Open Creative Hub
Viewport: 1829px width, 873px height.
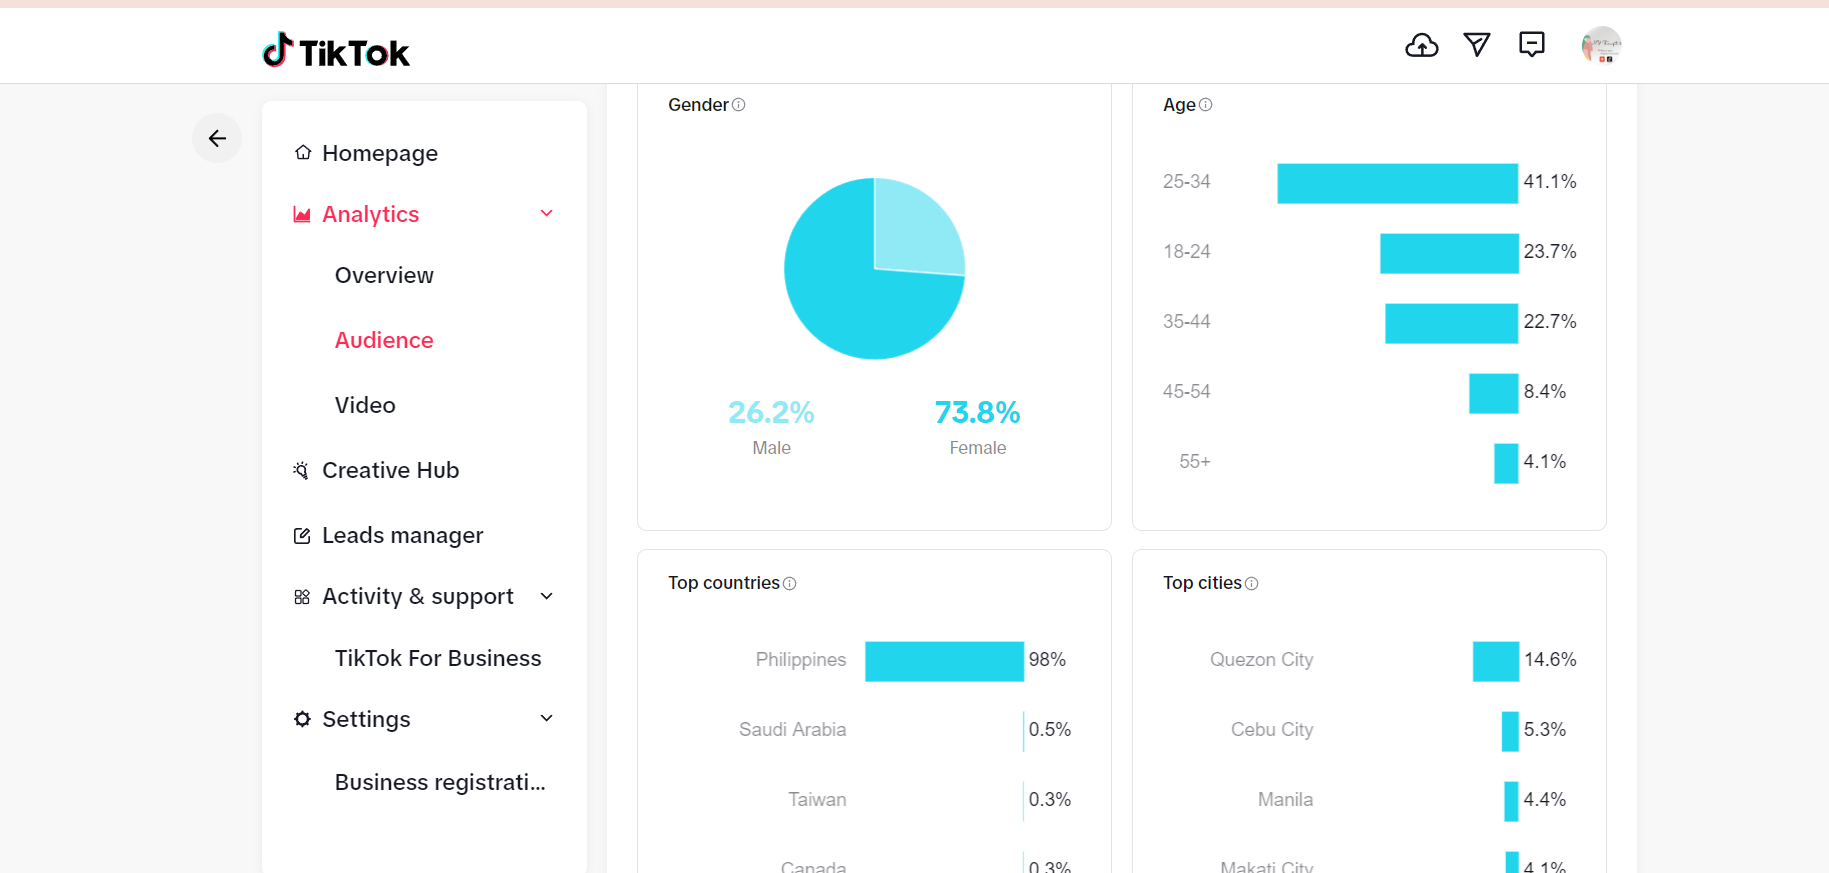click(x=391, y=470)
